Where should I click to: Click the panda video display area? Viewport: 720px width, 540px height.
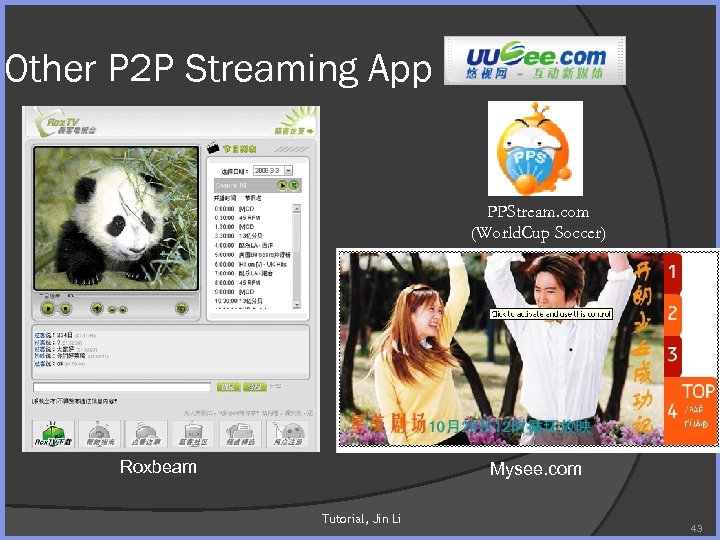(x=116, y=218)
